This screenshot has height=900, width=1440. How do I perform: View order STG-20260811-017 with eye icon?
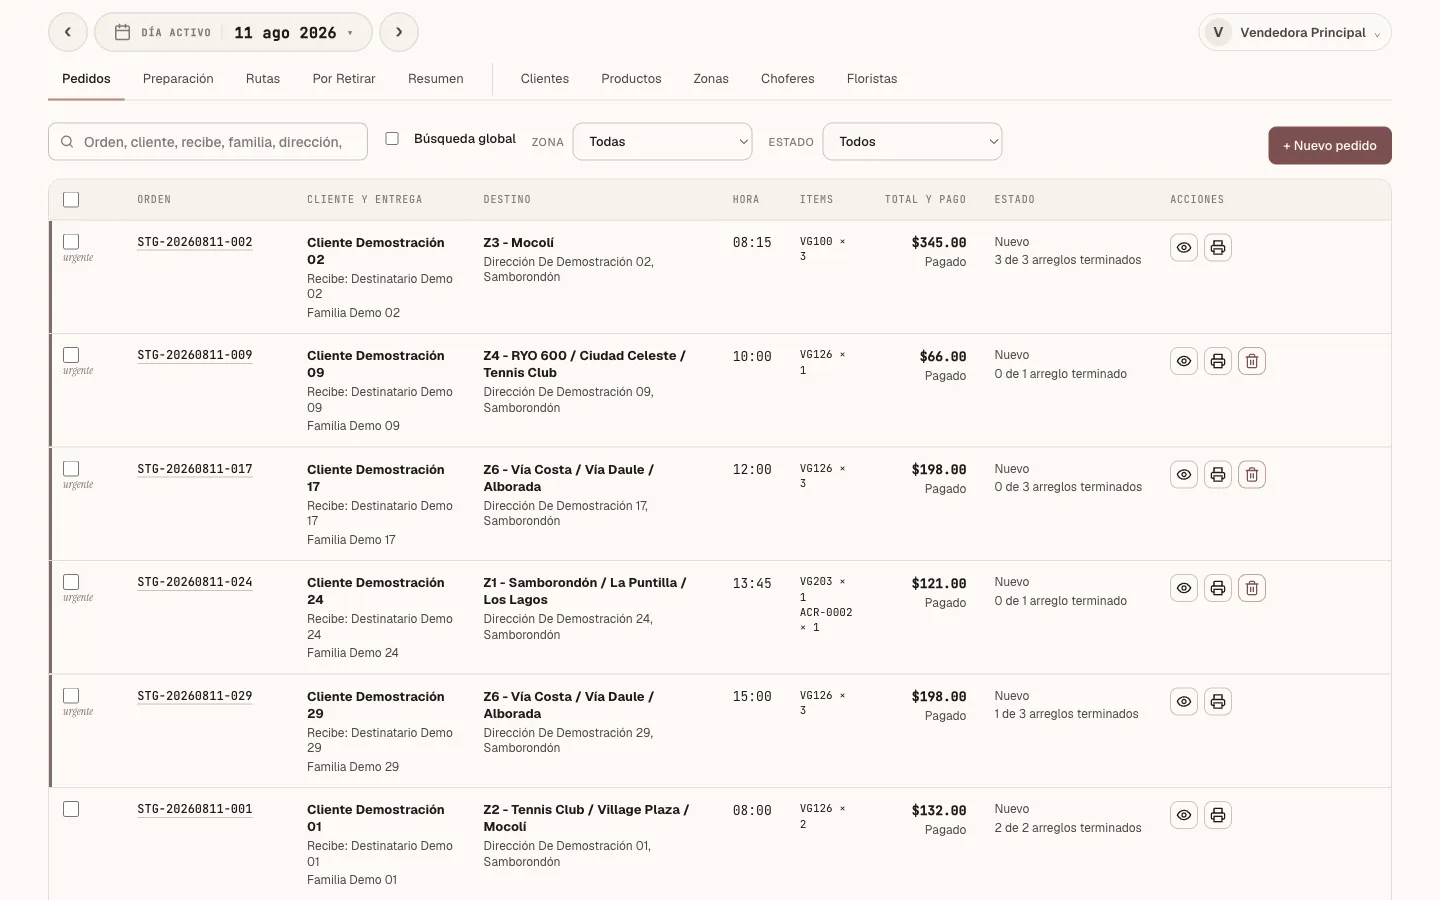tap(1184, 475)
